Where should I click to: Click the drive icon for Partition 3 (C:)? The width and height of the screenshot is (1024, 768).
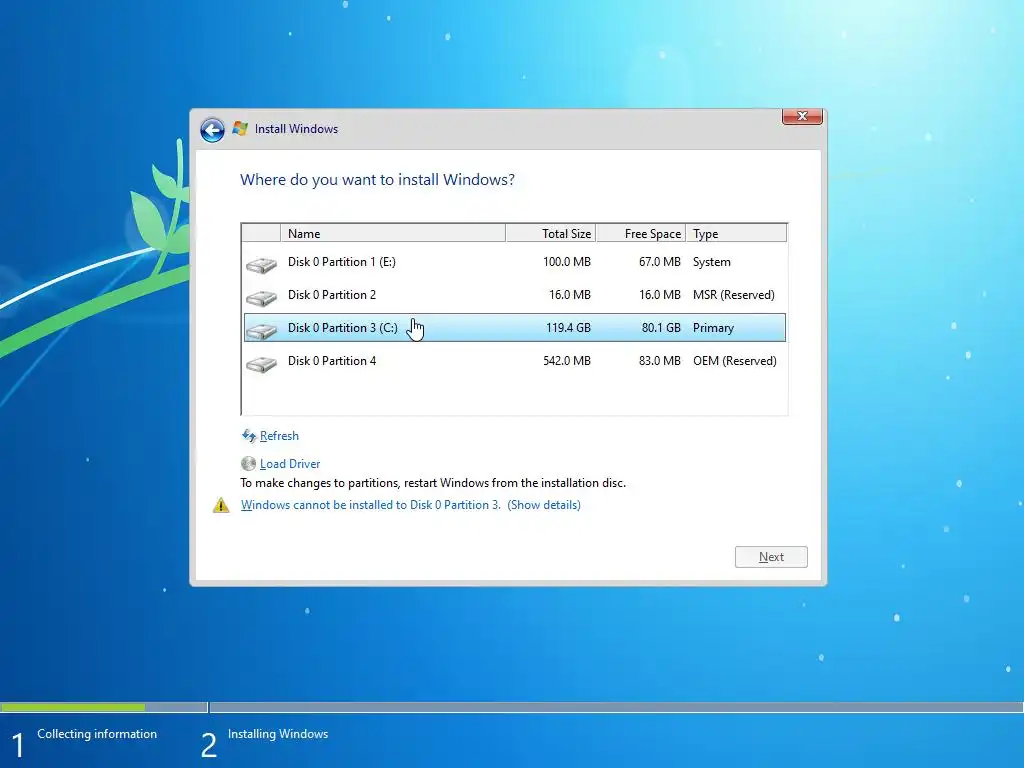pos(261,331)
